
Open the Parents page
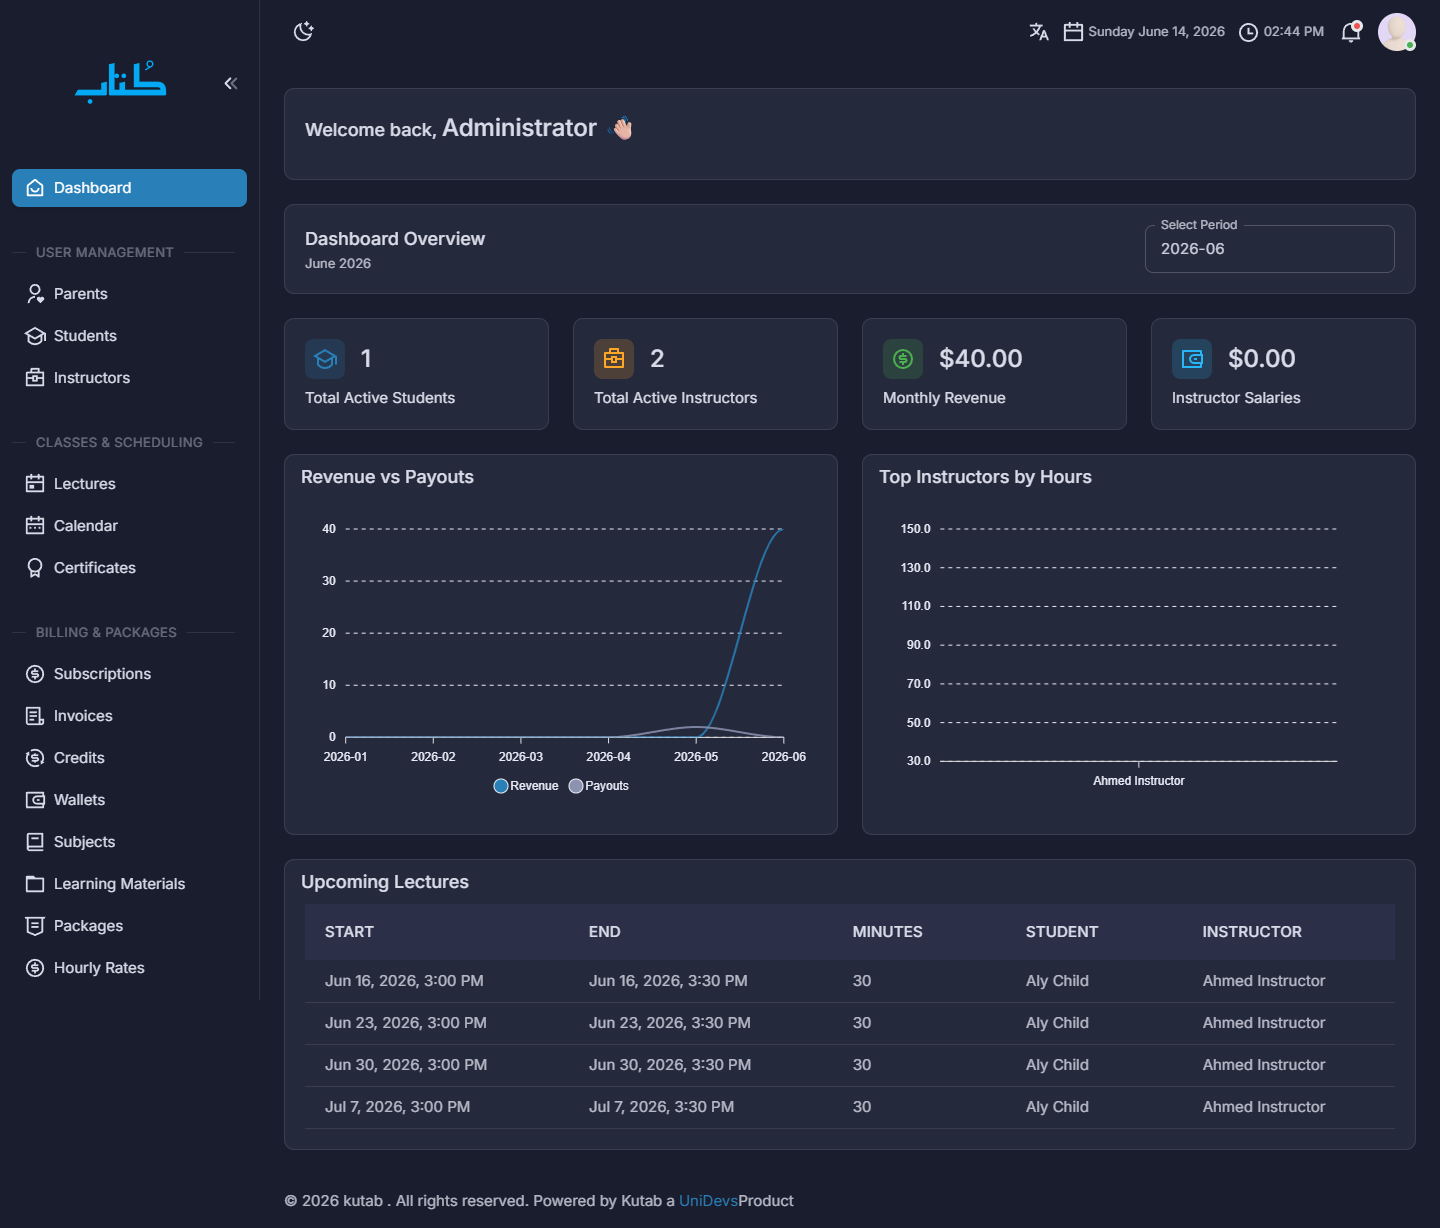(x=129, y=294)
